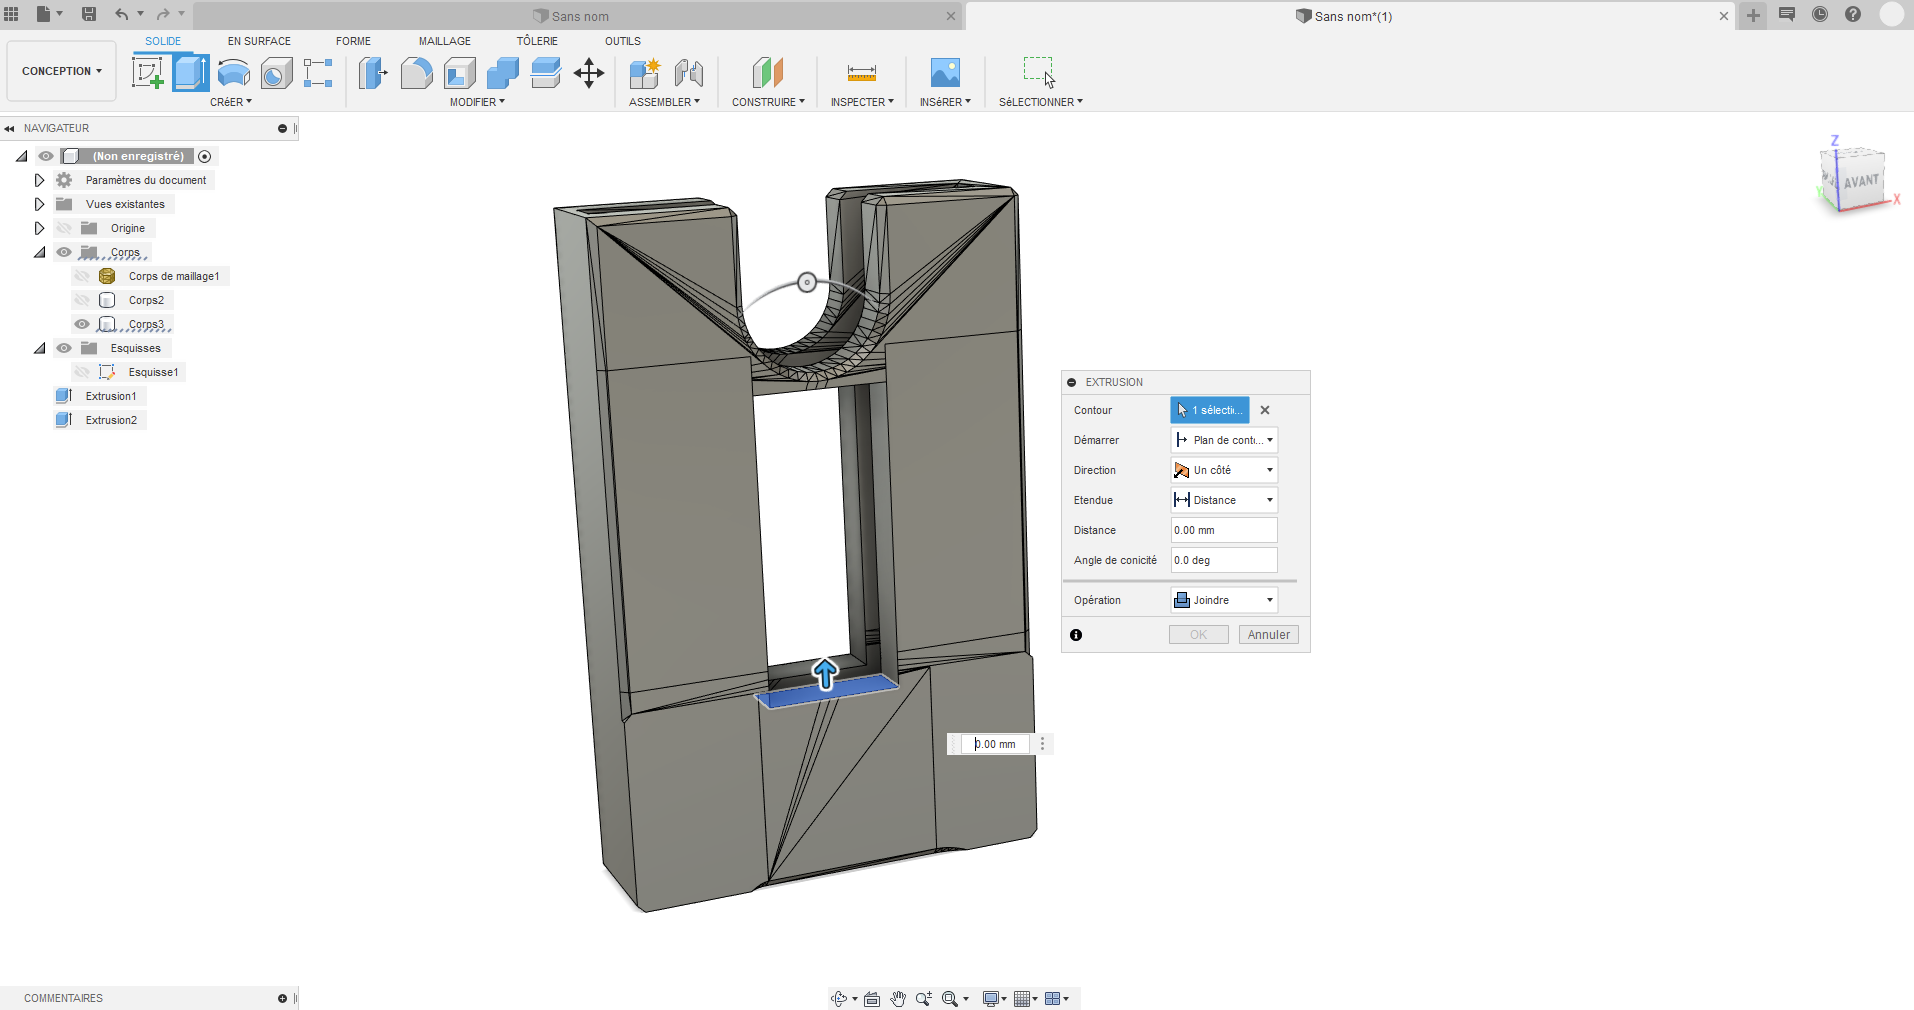
Task: Click the Move/Copy arrows icon
Action: 589,73
